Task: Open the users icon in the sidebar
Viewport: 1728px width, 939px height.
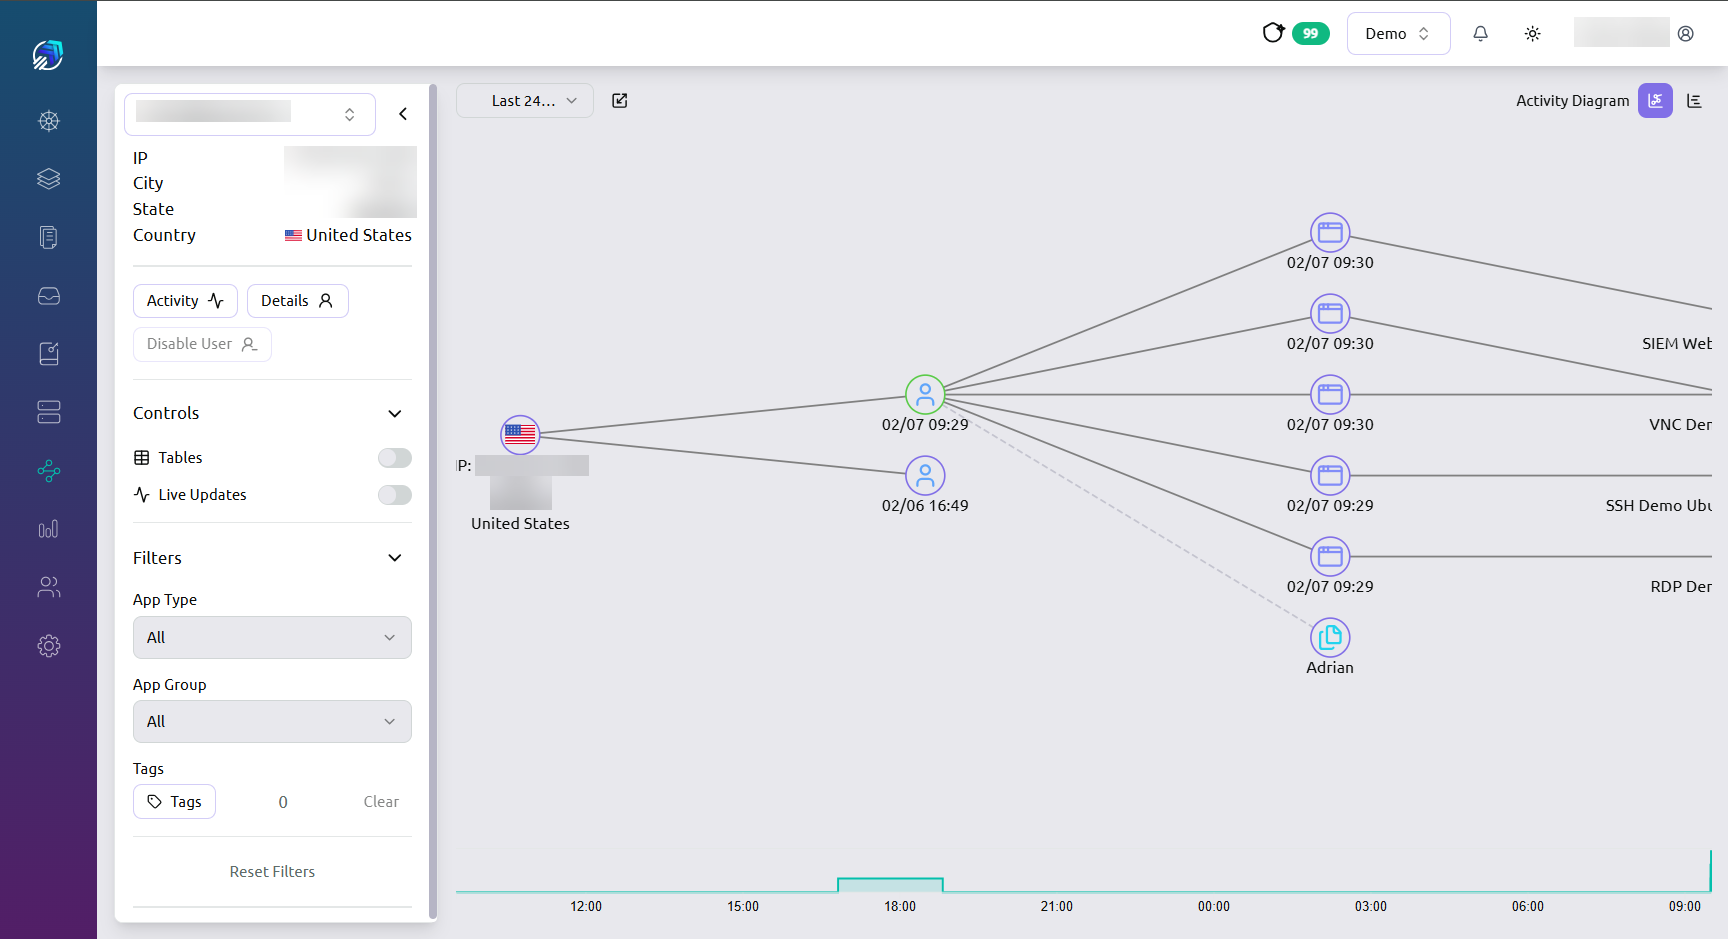Action: click(48, 587)
